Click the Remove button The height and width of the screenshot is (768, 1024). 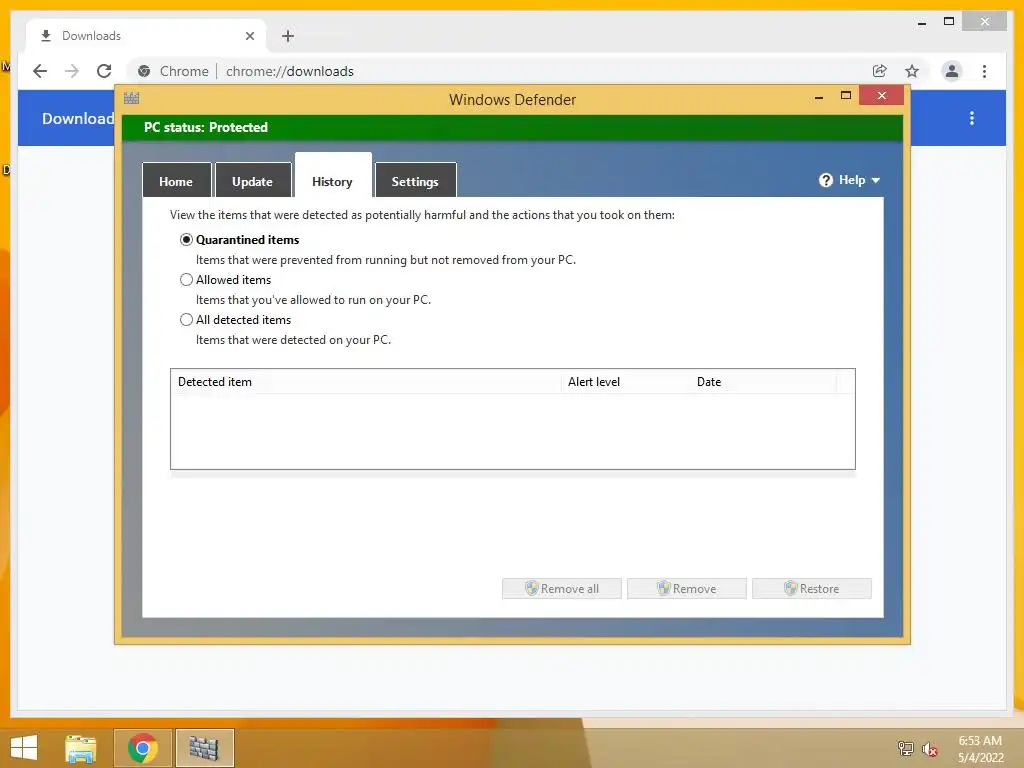pyautogui.click(x=686, y=588)
